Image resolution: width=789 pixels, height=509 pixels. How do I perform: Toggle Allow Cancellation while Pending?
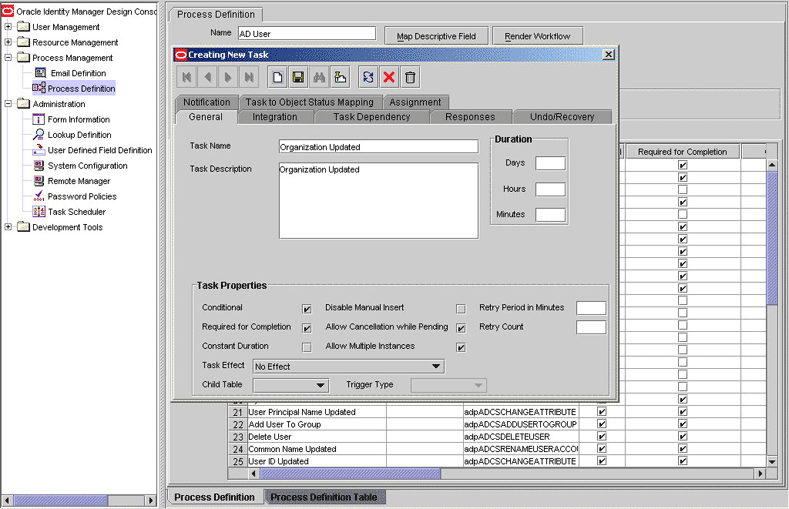coord(460,328)
